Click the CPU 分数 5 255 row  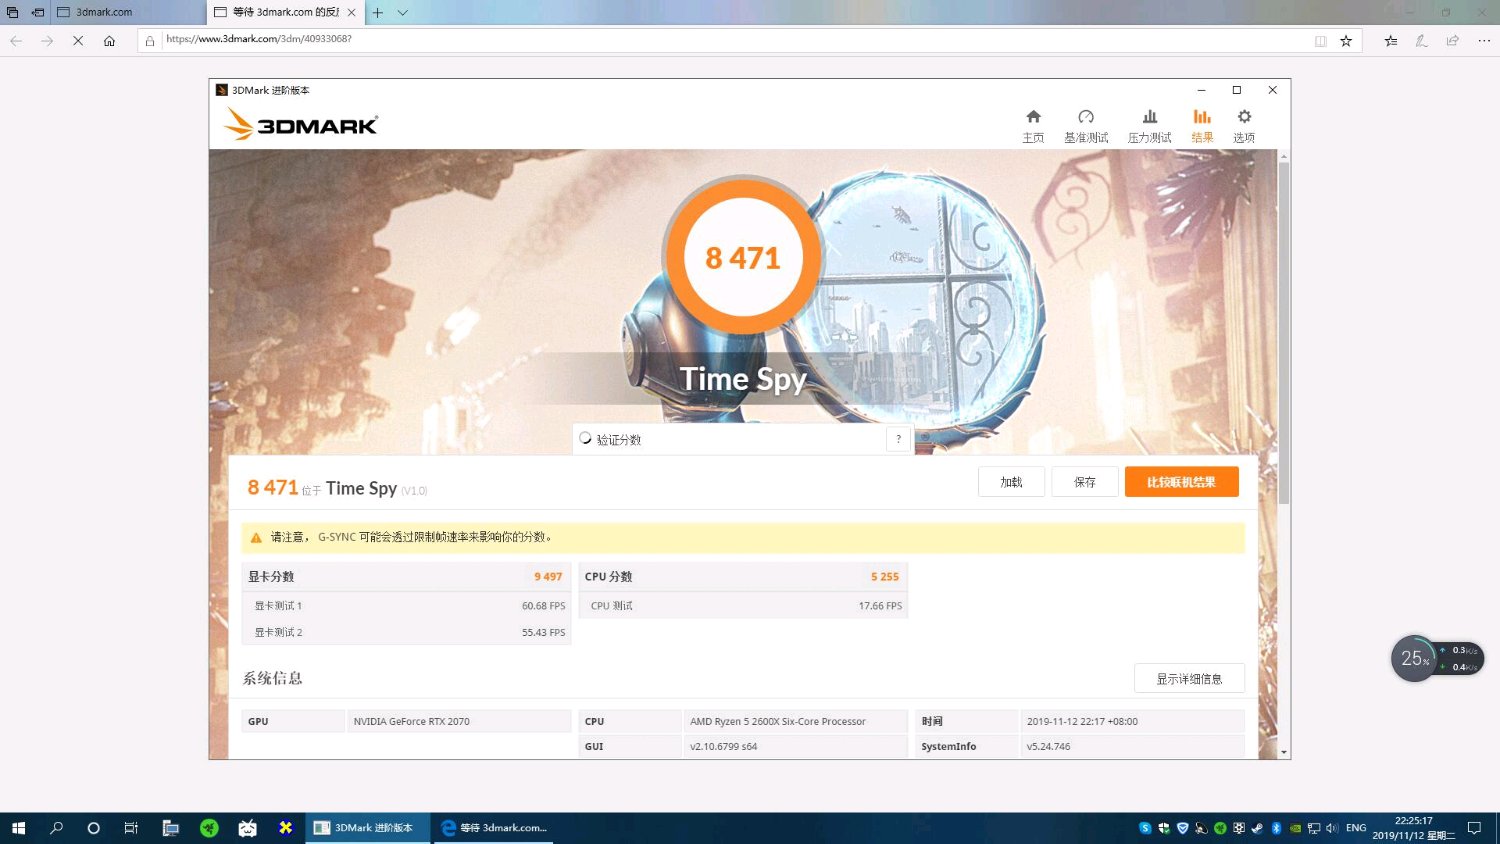click(743, 577)
